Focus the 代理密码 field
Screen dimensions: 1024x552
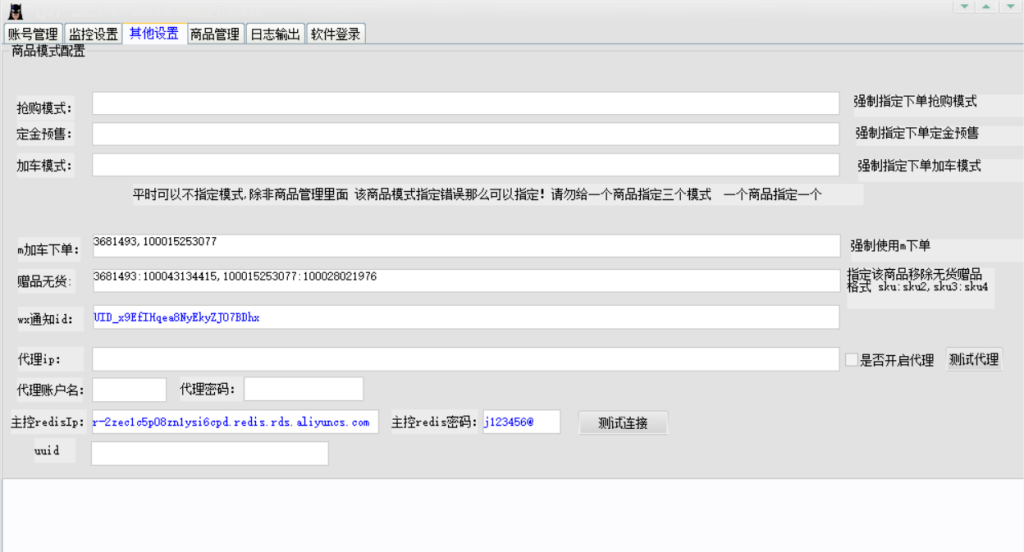point(303,389)
